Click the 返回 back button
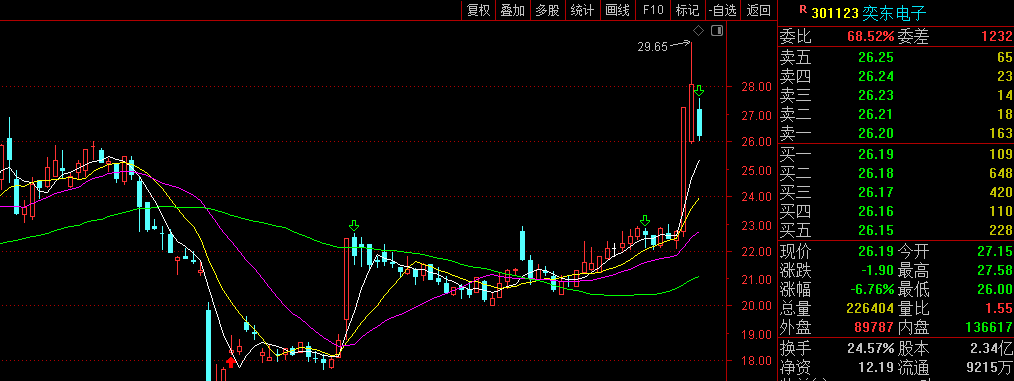 pyautogui.click(x=759, y=10)
